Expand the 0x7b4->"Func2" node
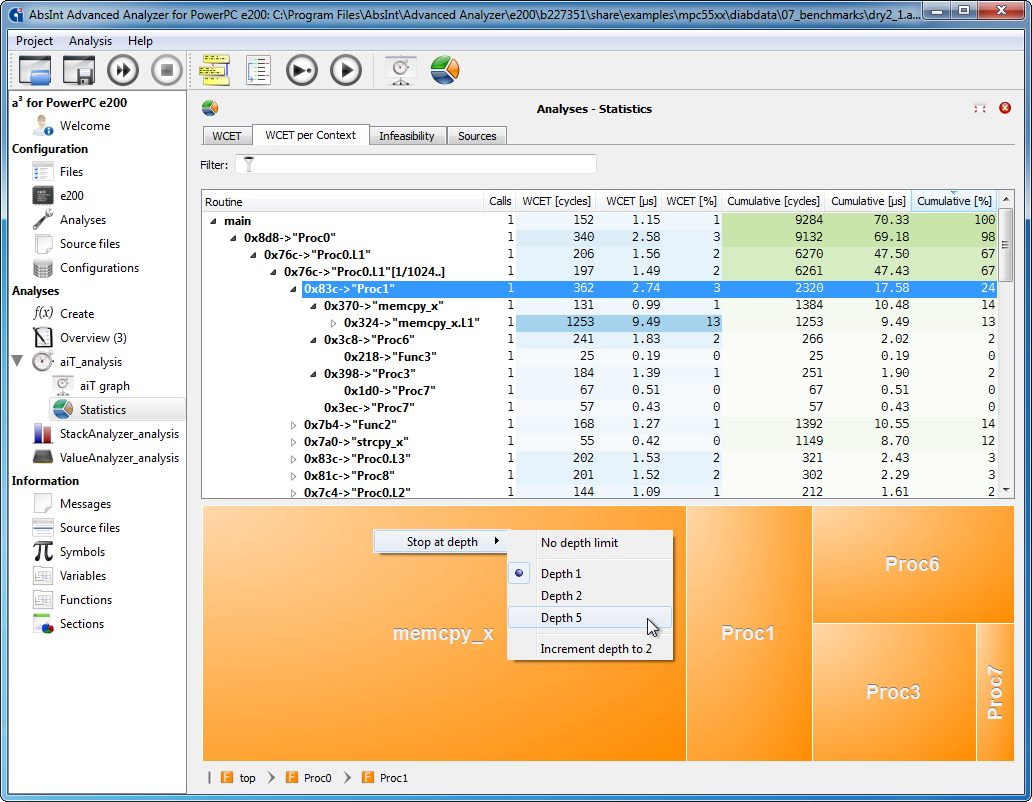Image resolution: width=1032 pixels, height=802 pixels. pos(294,425)
